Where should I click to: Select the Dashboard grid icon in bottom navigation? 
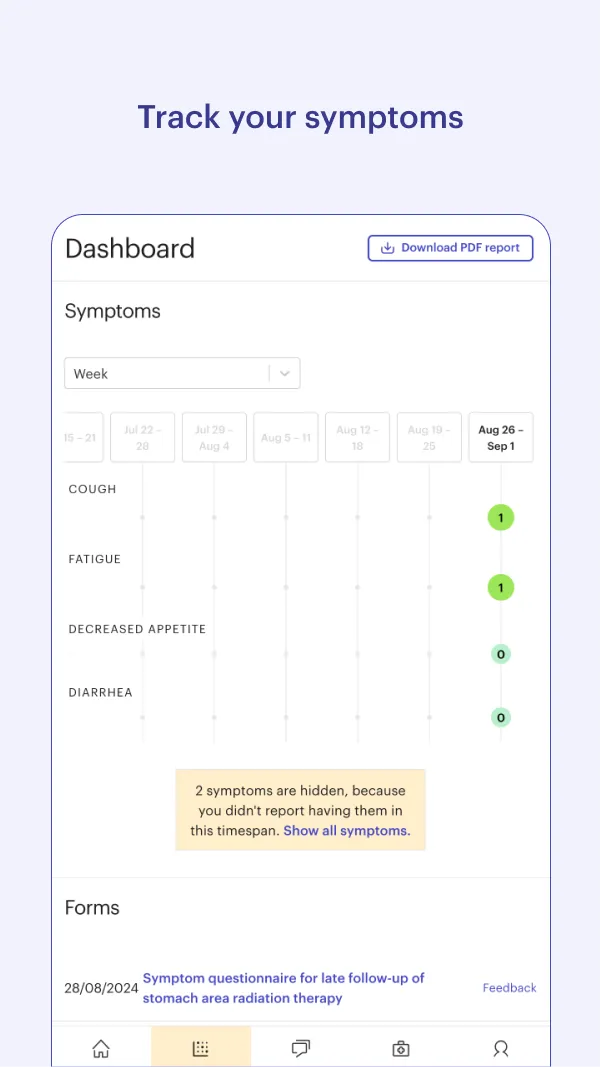200,1048
